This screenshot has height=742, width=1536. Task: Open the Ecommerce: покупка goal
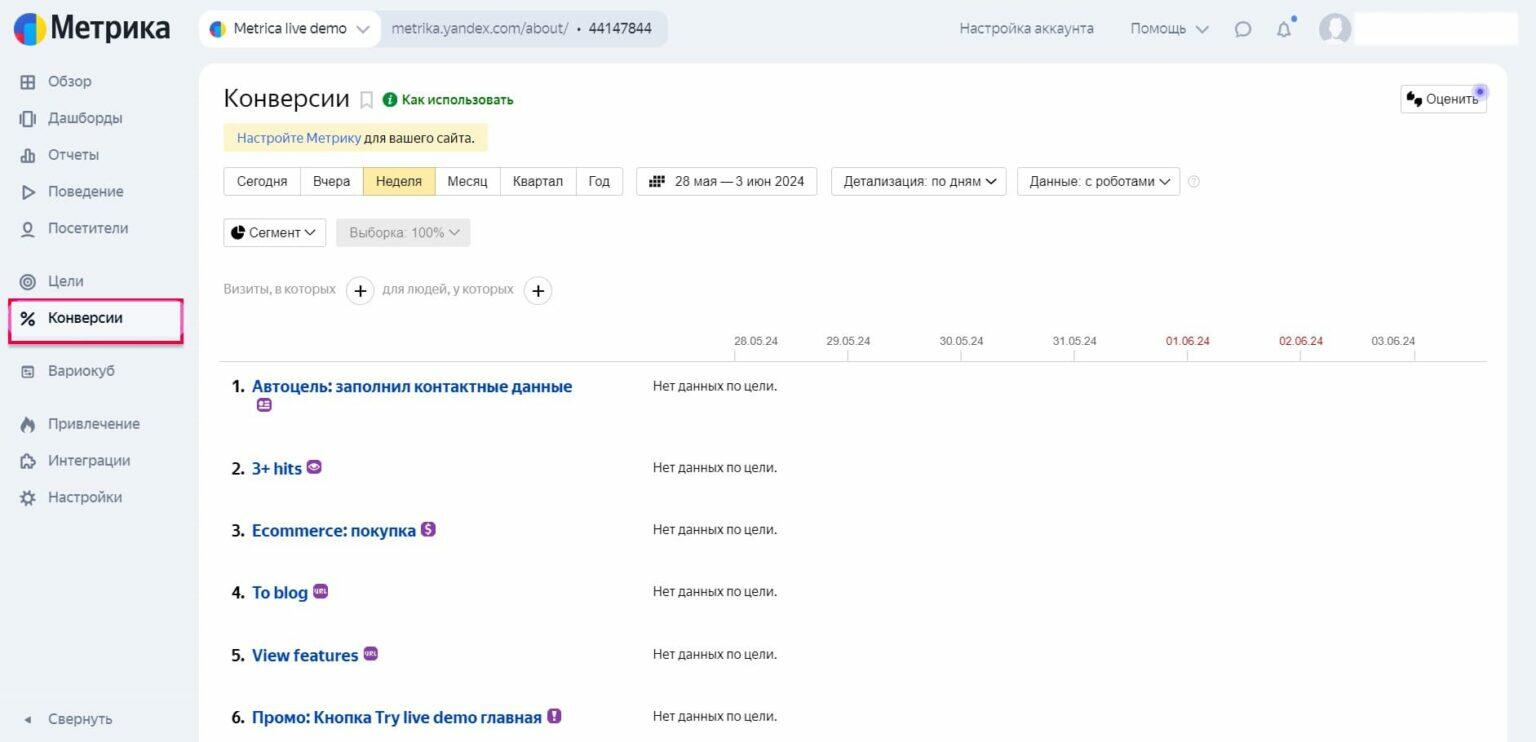click(x=334, y=531)
